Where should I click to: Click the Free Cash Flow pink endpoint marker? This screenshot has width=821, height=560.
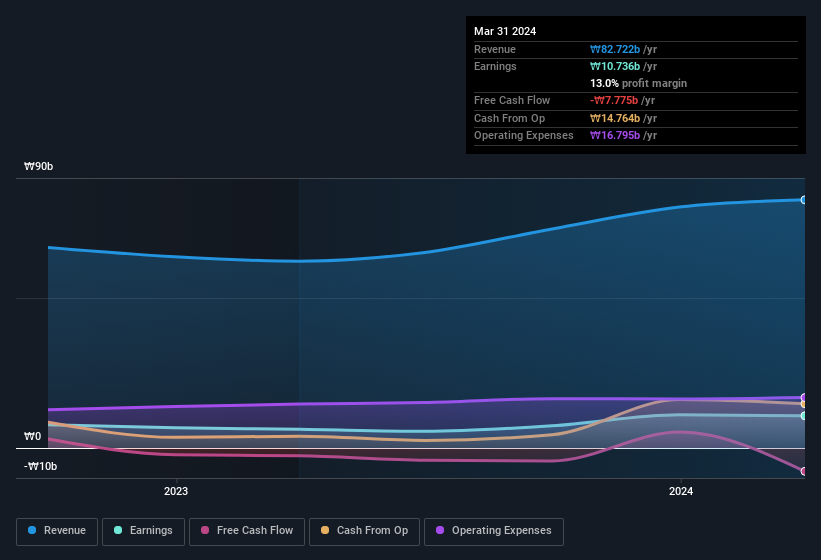[804, 471]
